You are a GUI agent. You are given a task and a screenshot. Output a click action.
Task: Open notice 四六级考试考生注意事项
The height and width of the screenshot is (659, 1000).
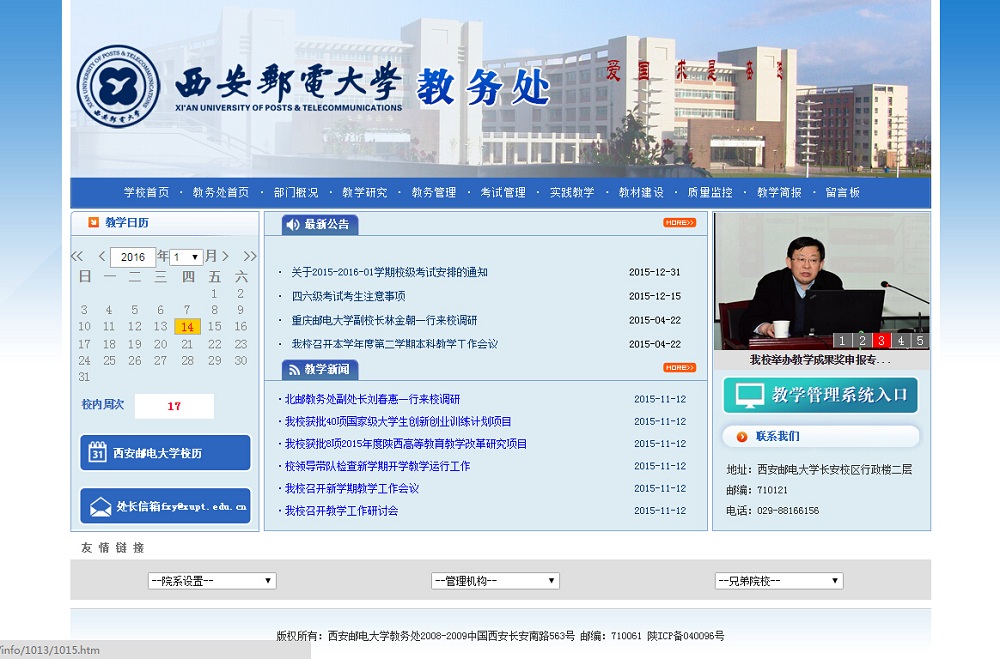pyautogui.click(x=348, y=297)
